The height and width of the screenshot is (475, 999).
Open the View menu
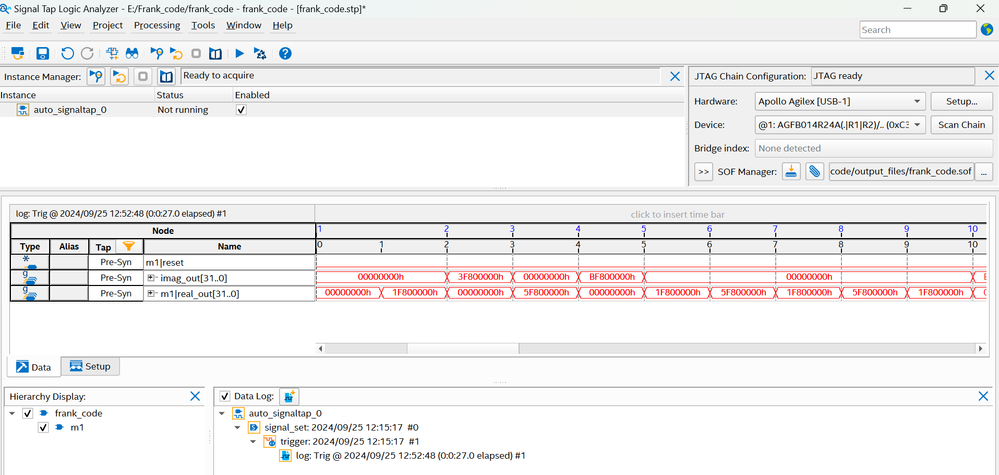(x=71, y=25)
